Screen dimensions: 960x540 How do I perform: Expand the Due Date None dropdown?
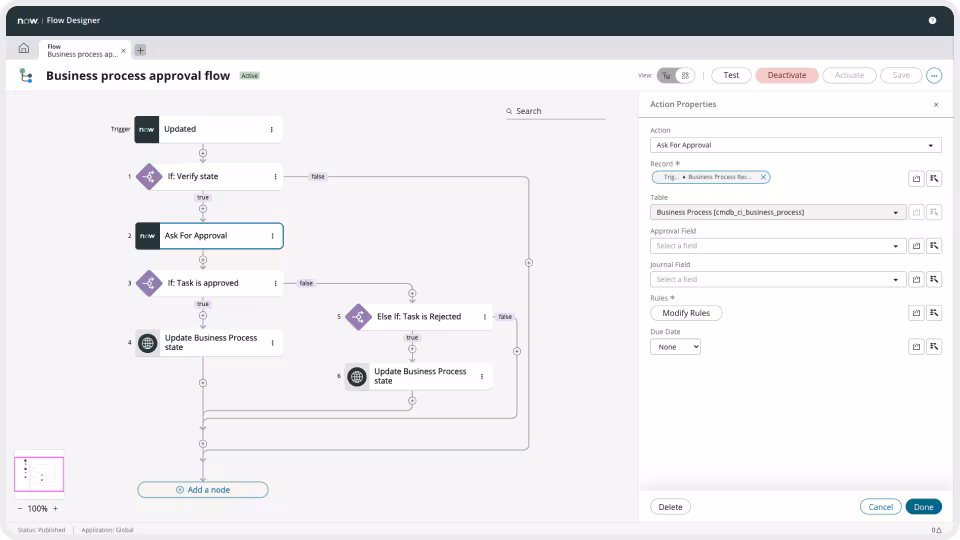(x=675, y=347)
